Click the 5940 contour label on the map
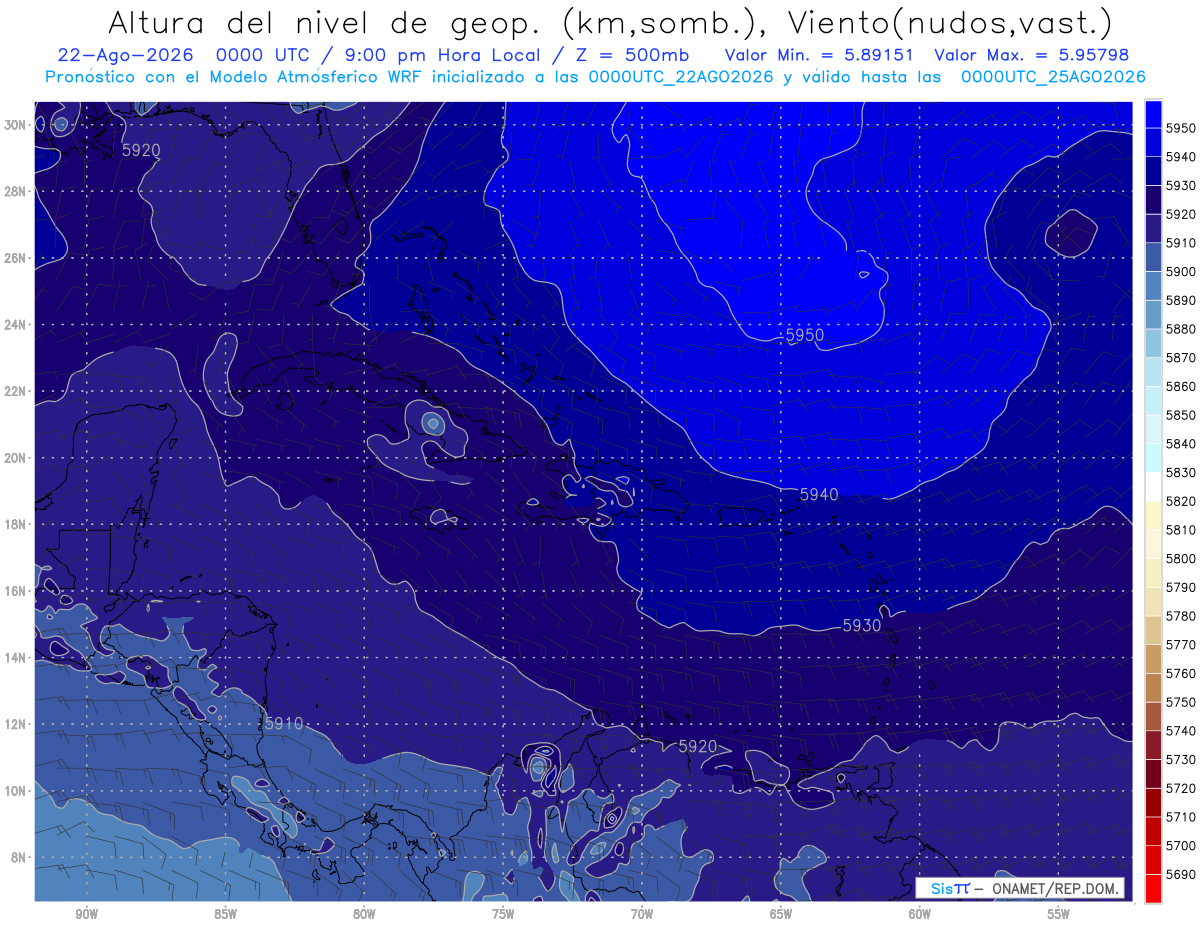 [x=819, y=494]
